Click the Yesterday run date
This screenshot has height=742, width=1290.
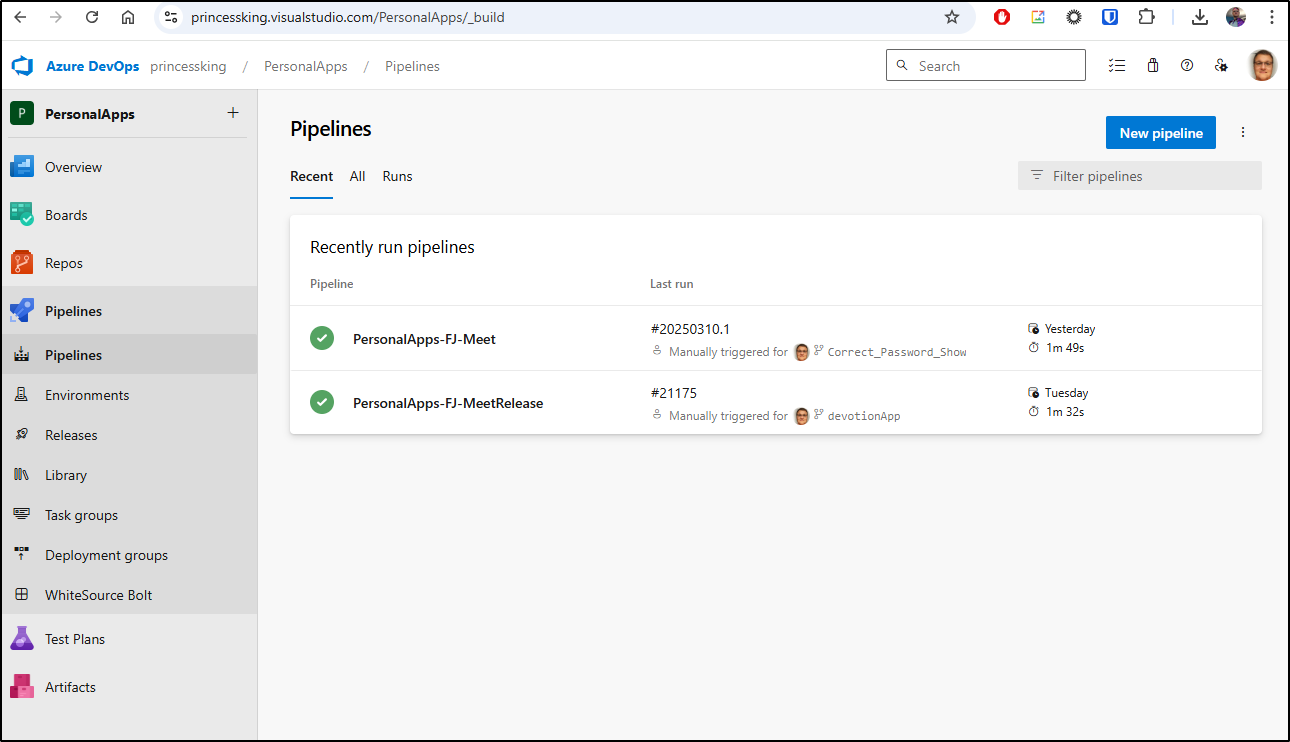pos(1070,329)
